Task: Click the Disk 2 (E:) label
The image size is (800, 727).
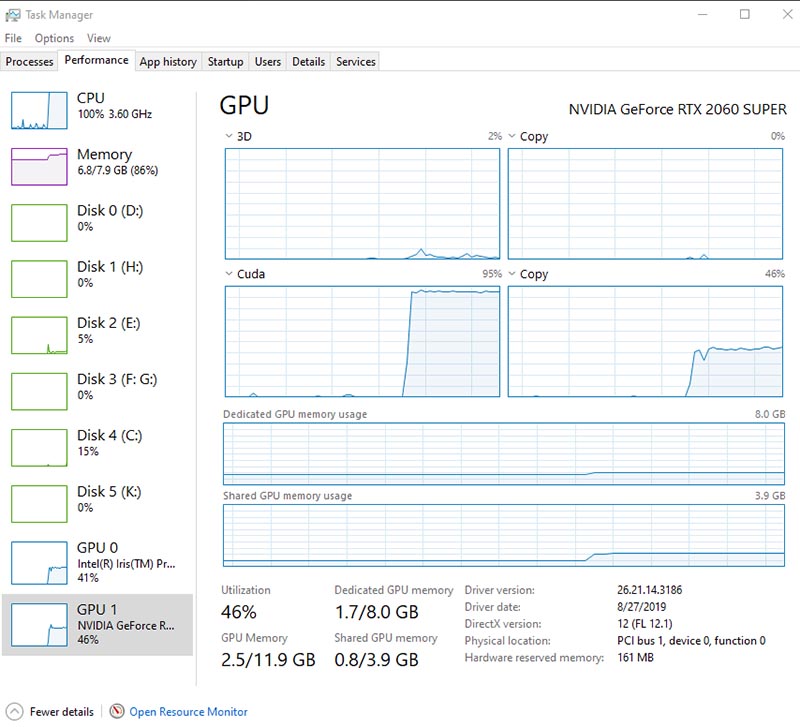Action: tap(109, 323)
